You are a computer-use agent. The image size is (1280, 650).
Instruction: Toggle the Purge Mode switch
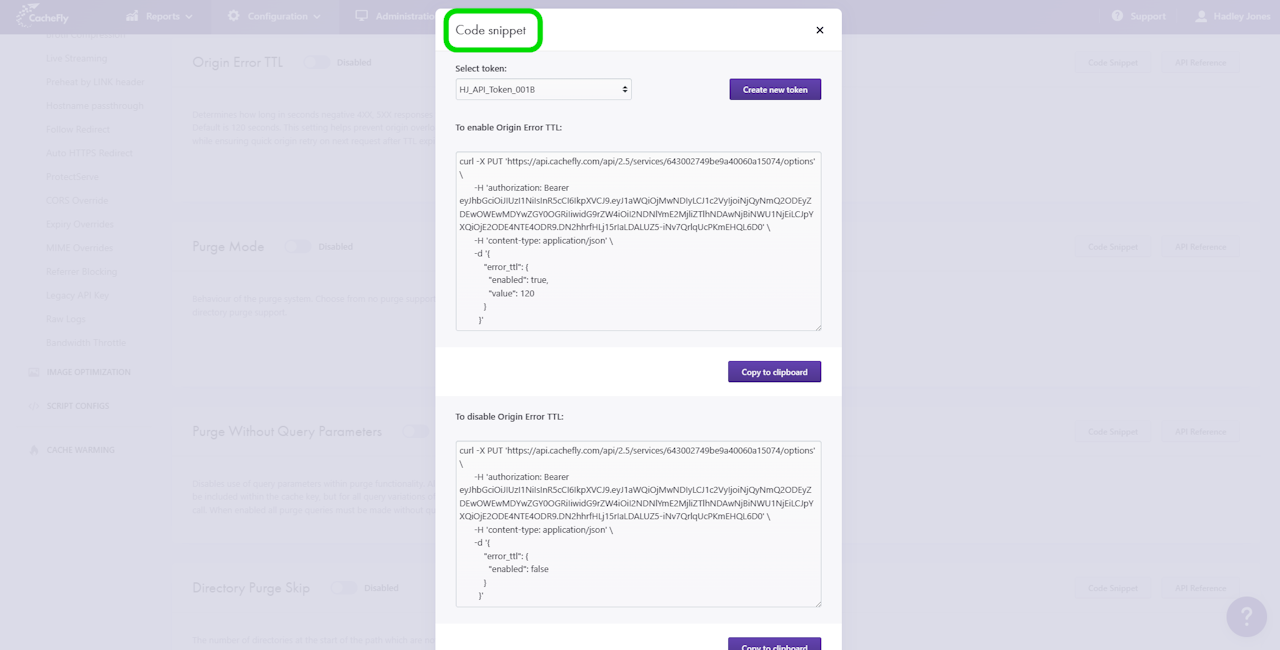[298, 247]
